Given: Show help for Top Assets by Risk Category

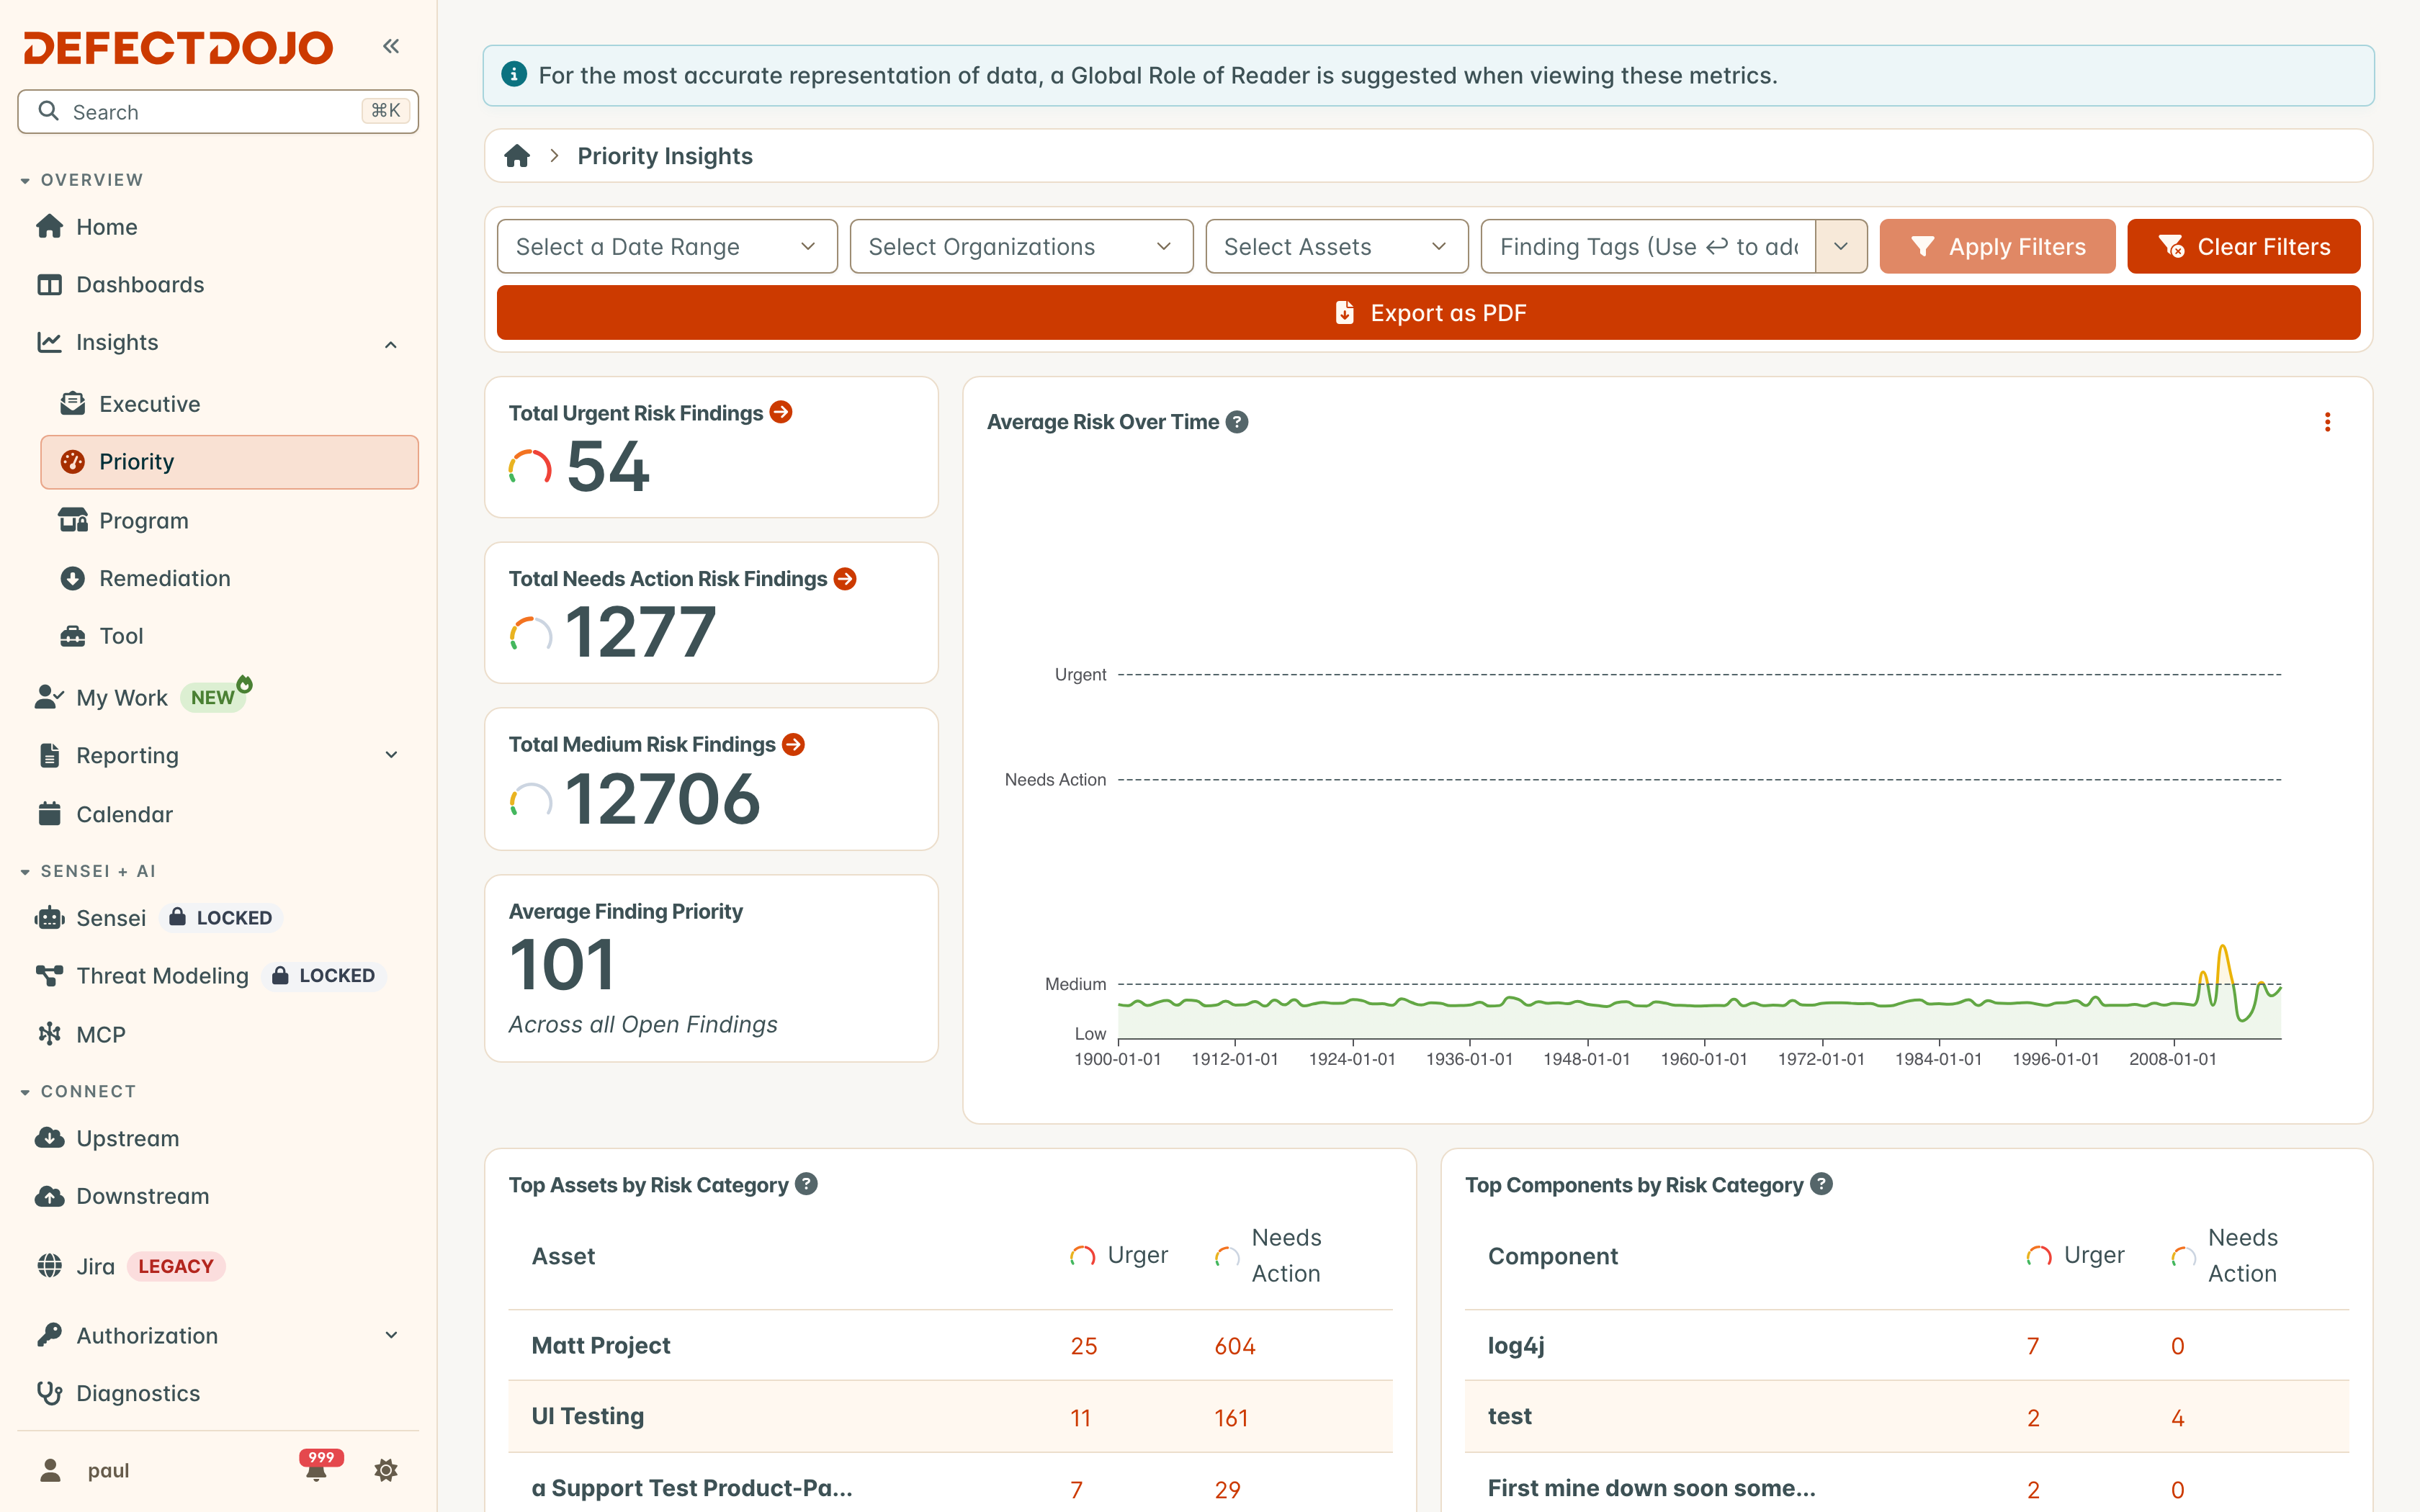Looking at the screenshot, I should click(806, 1184).
